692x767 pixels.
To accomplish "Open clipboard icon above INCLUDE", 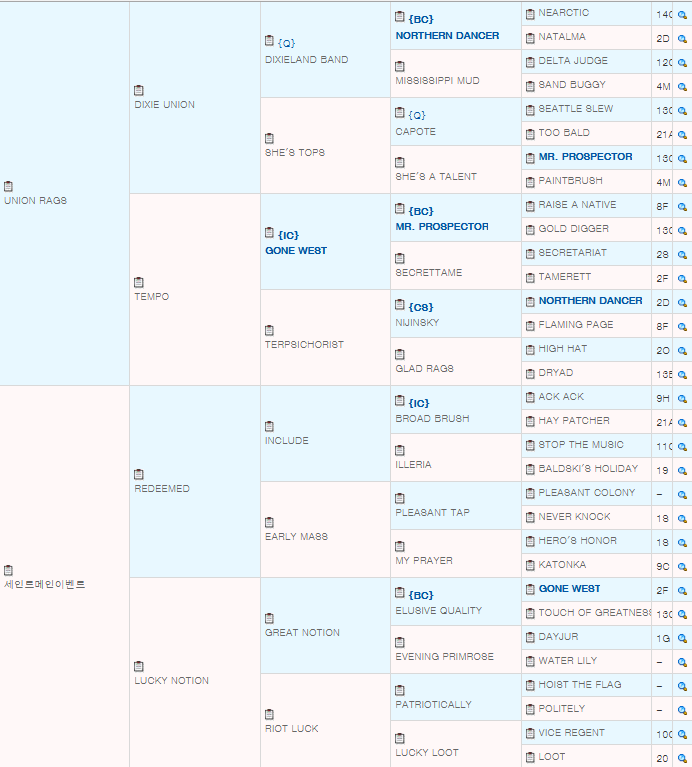I will click(269, 427).
